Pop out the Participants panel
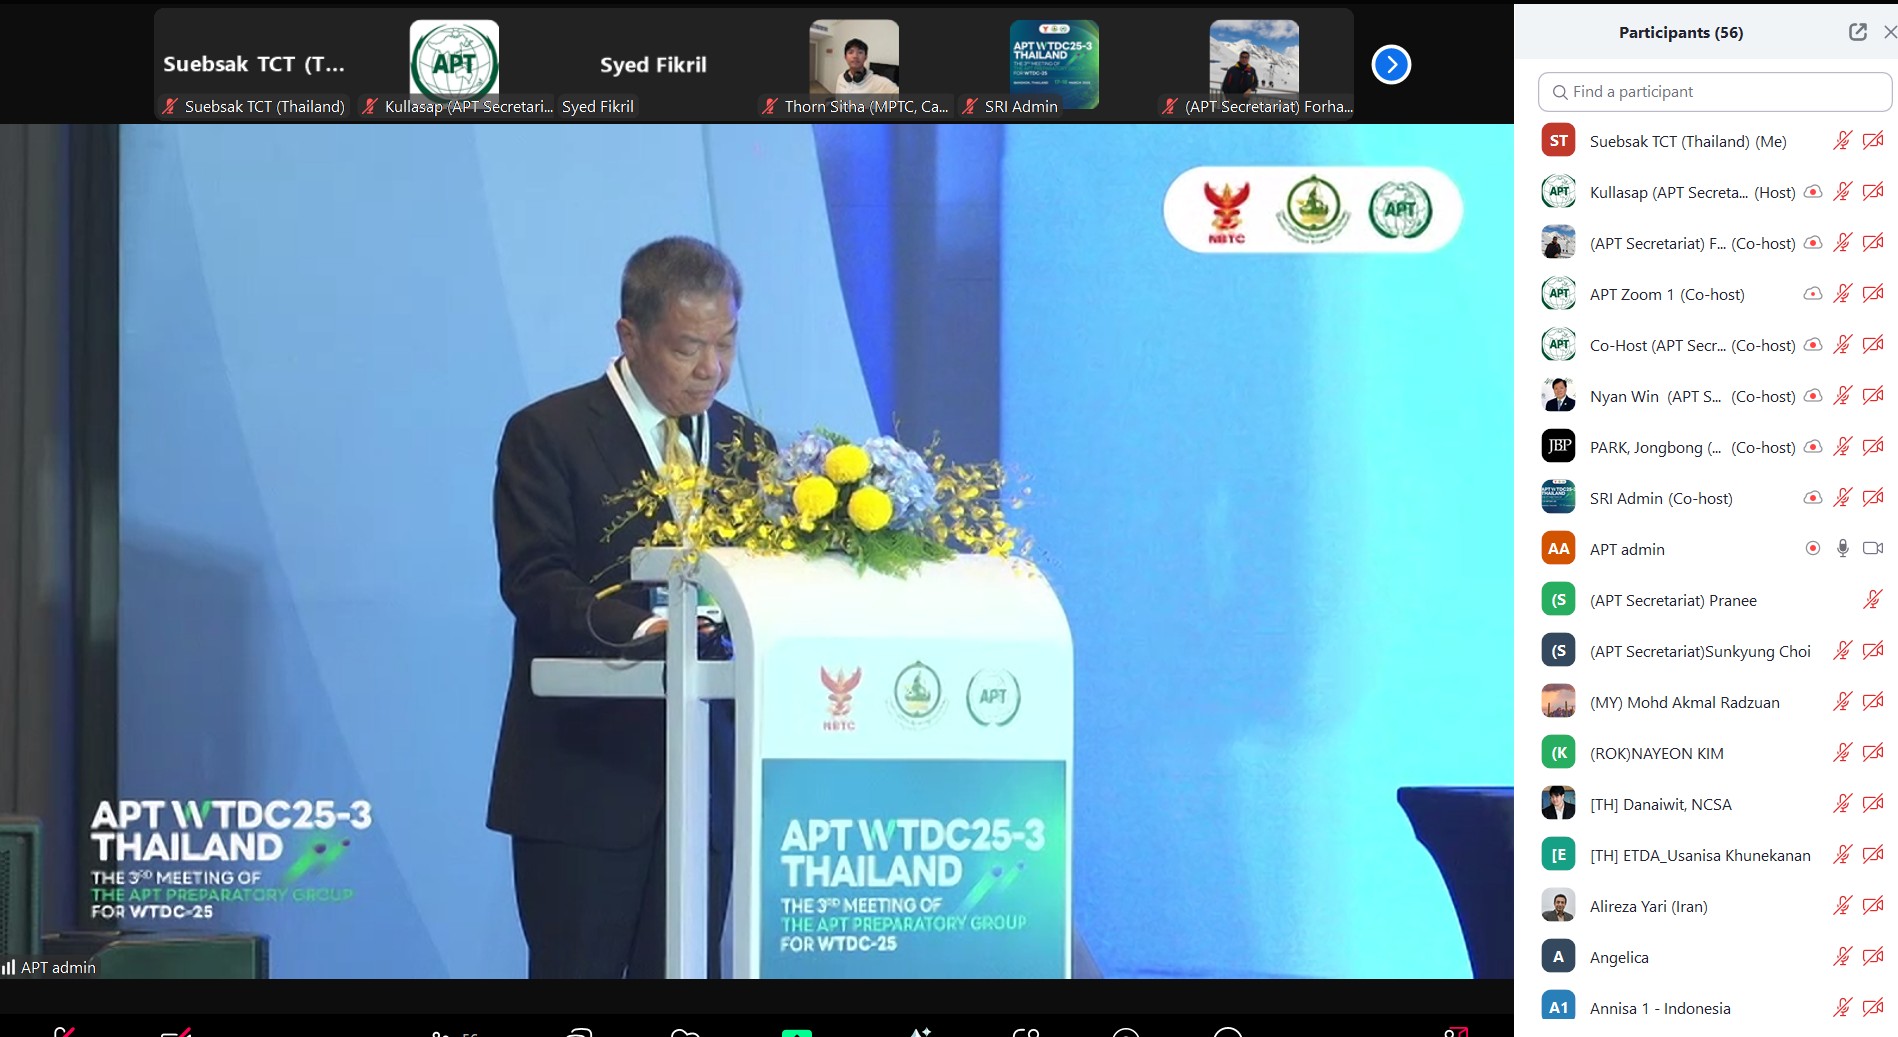The image size is (1898, 1037). point(1857,32)
